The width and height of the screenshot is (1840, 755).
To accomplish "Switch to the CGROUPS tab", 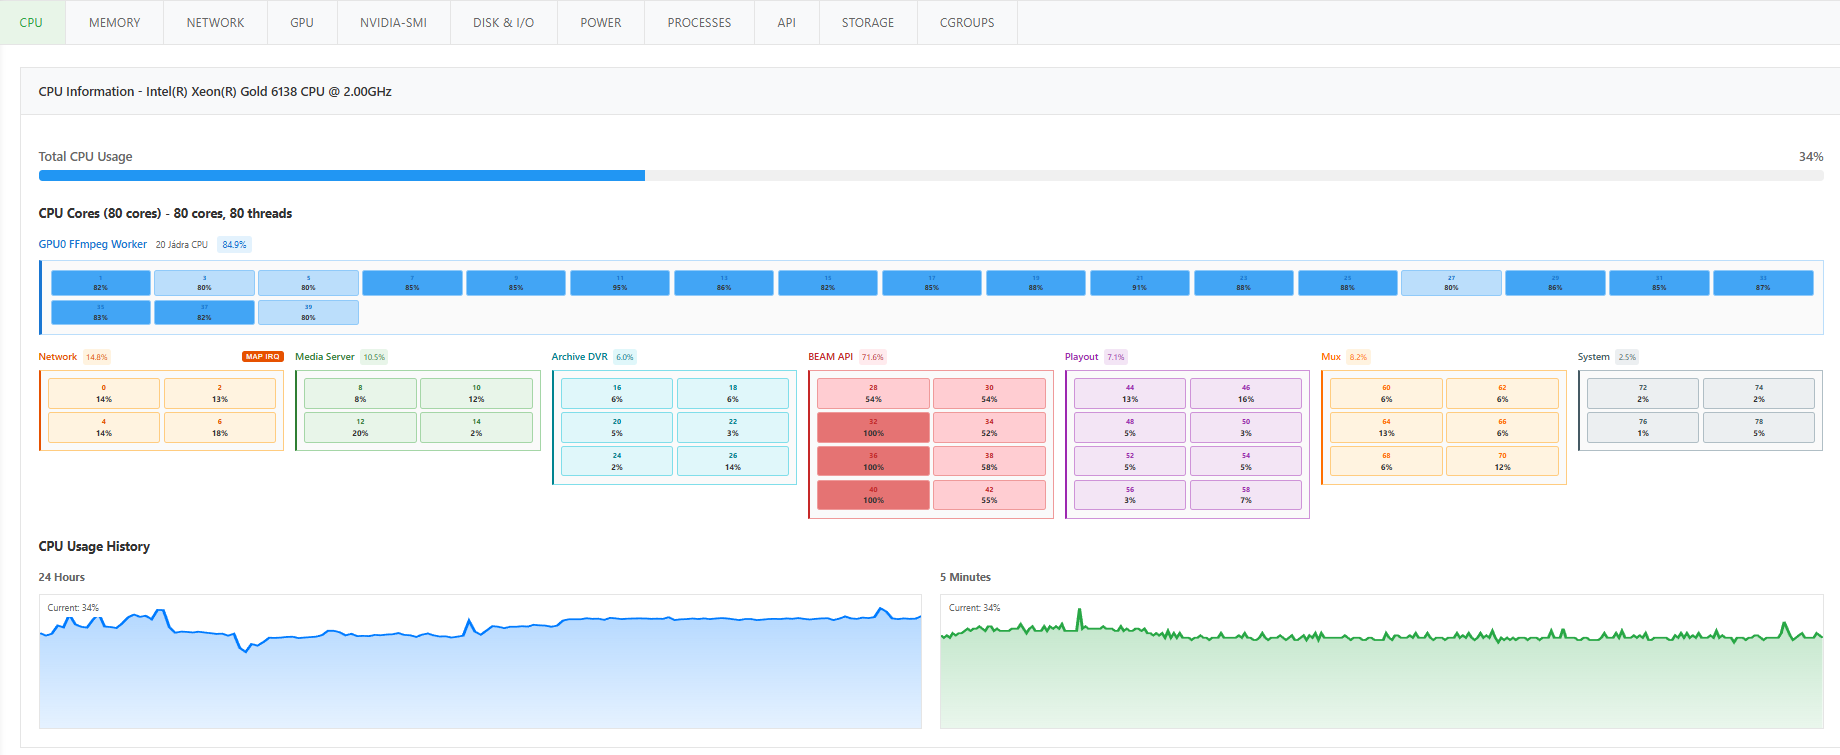I will 967,22.
